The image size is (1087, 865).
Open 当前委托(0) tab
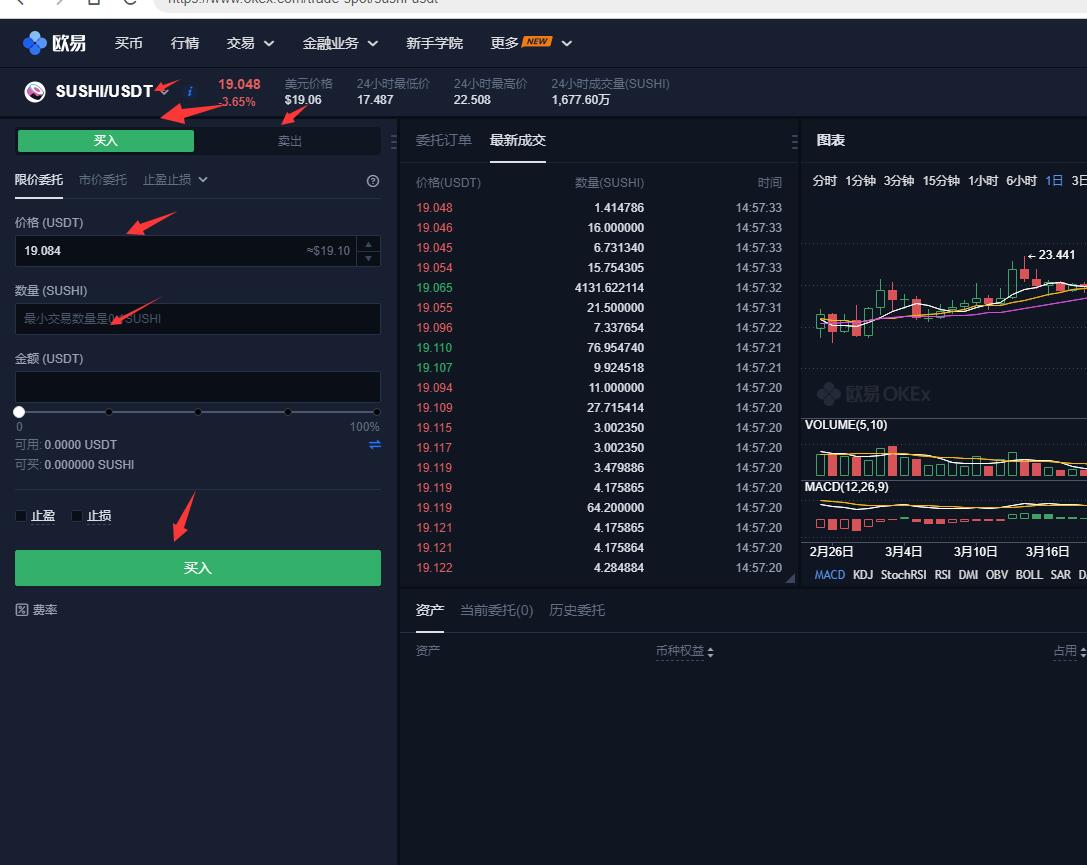(496, 610)
